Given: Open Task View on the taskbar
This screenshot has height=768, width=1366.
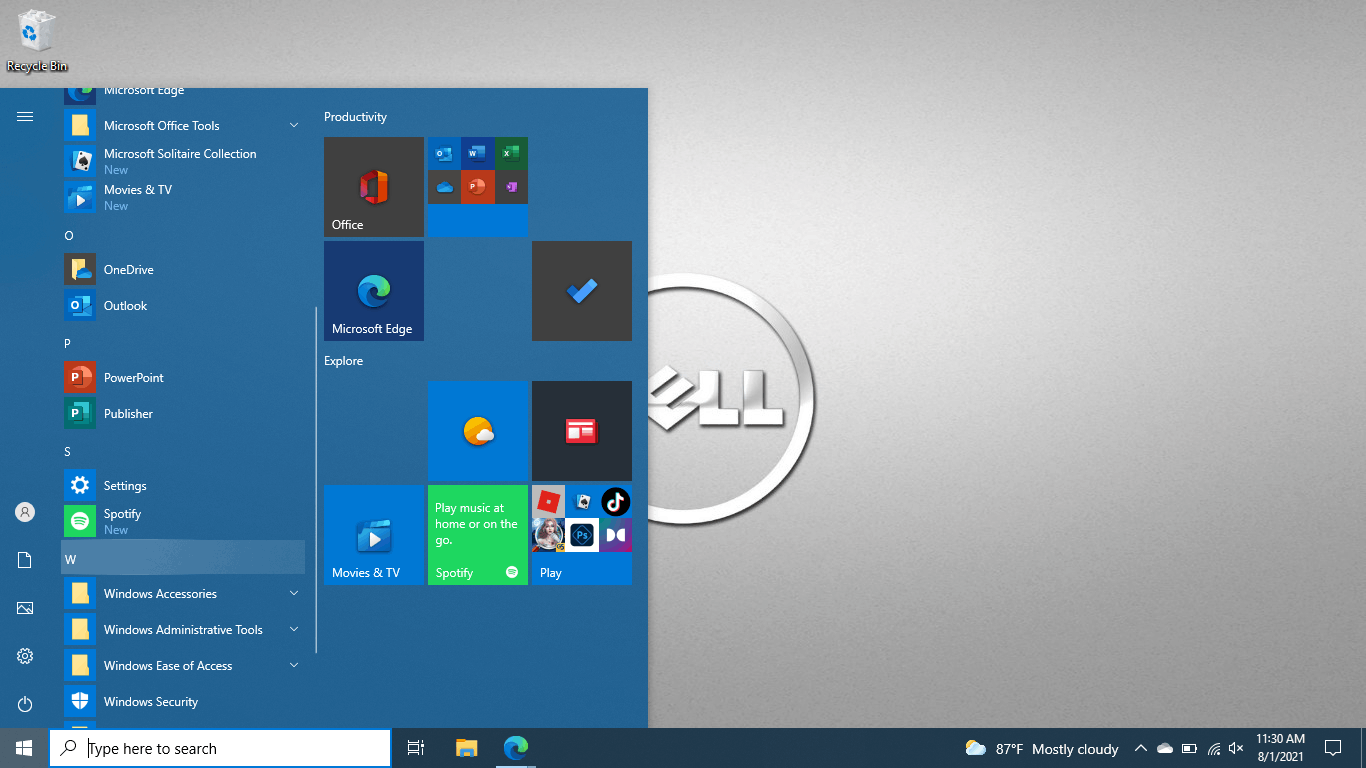Looking at the screenshot, I should point(416,748).
